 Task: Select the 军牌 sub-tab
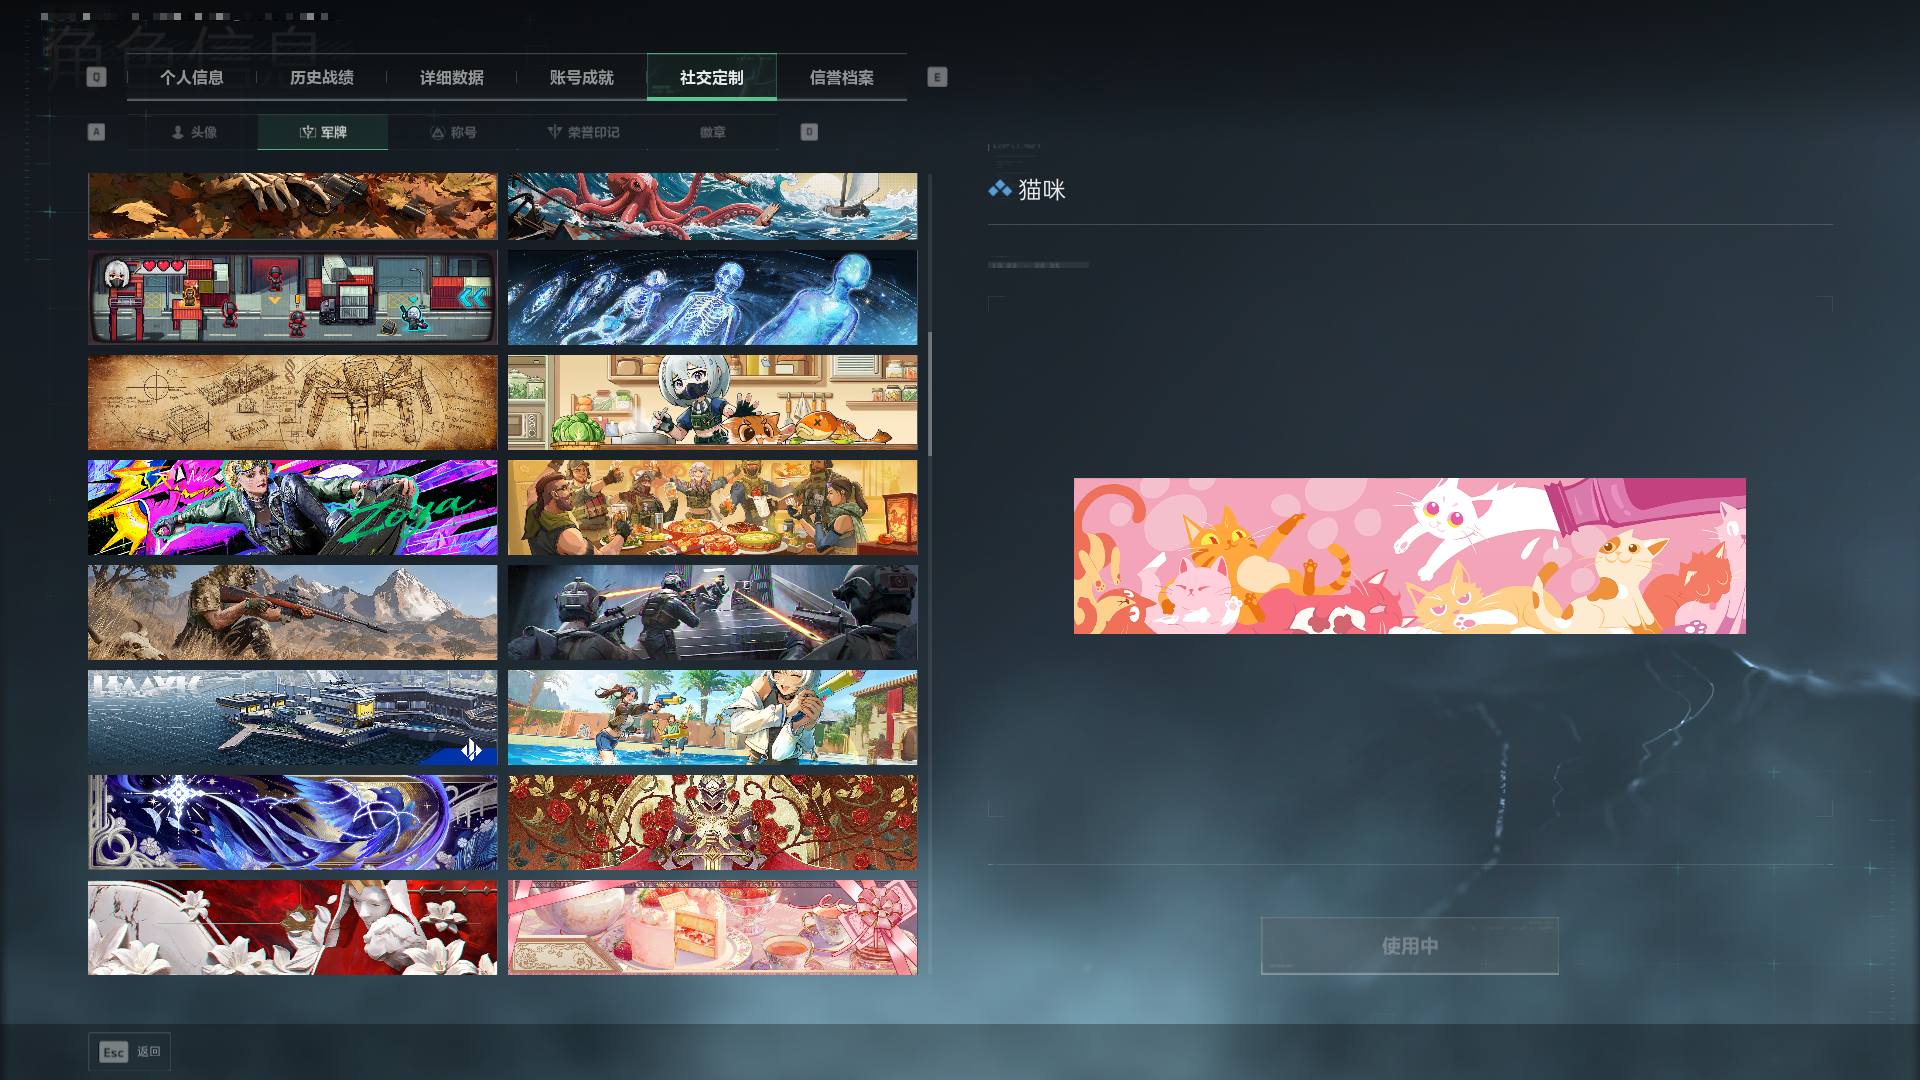[323, 132]
